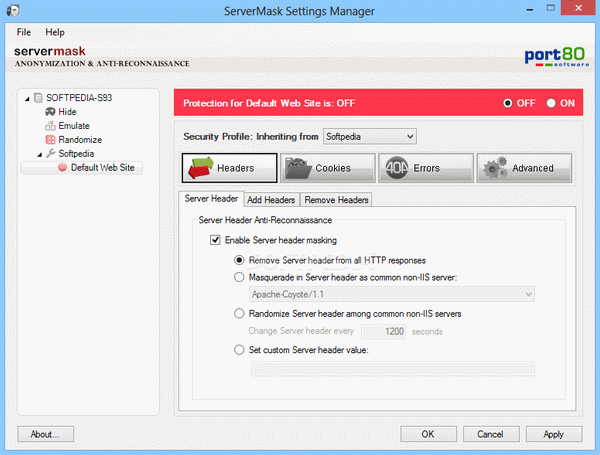The height and width of the screenshot is (455, 600).
Task: Select Randomize Server header among non-IIS servers
Action: pos(239,314)
